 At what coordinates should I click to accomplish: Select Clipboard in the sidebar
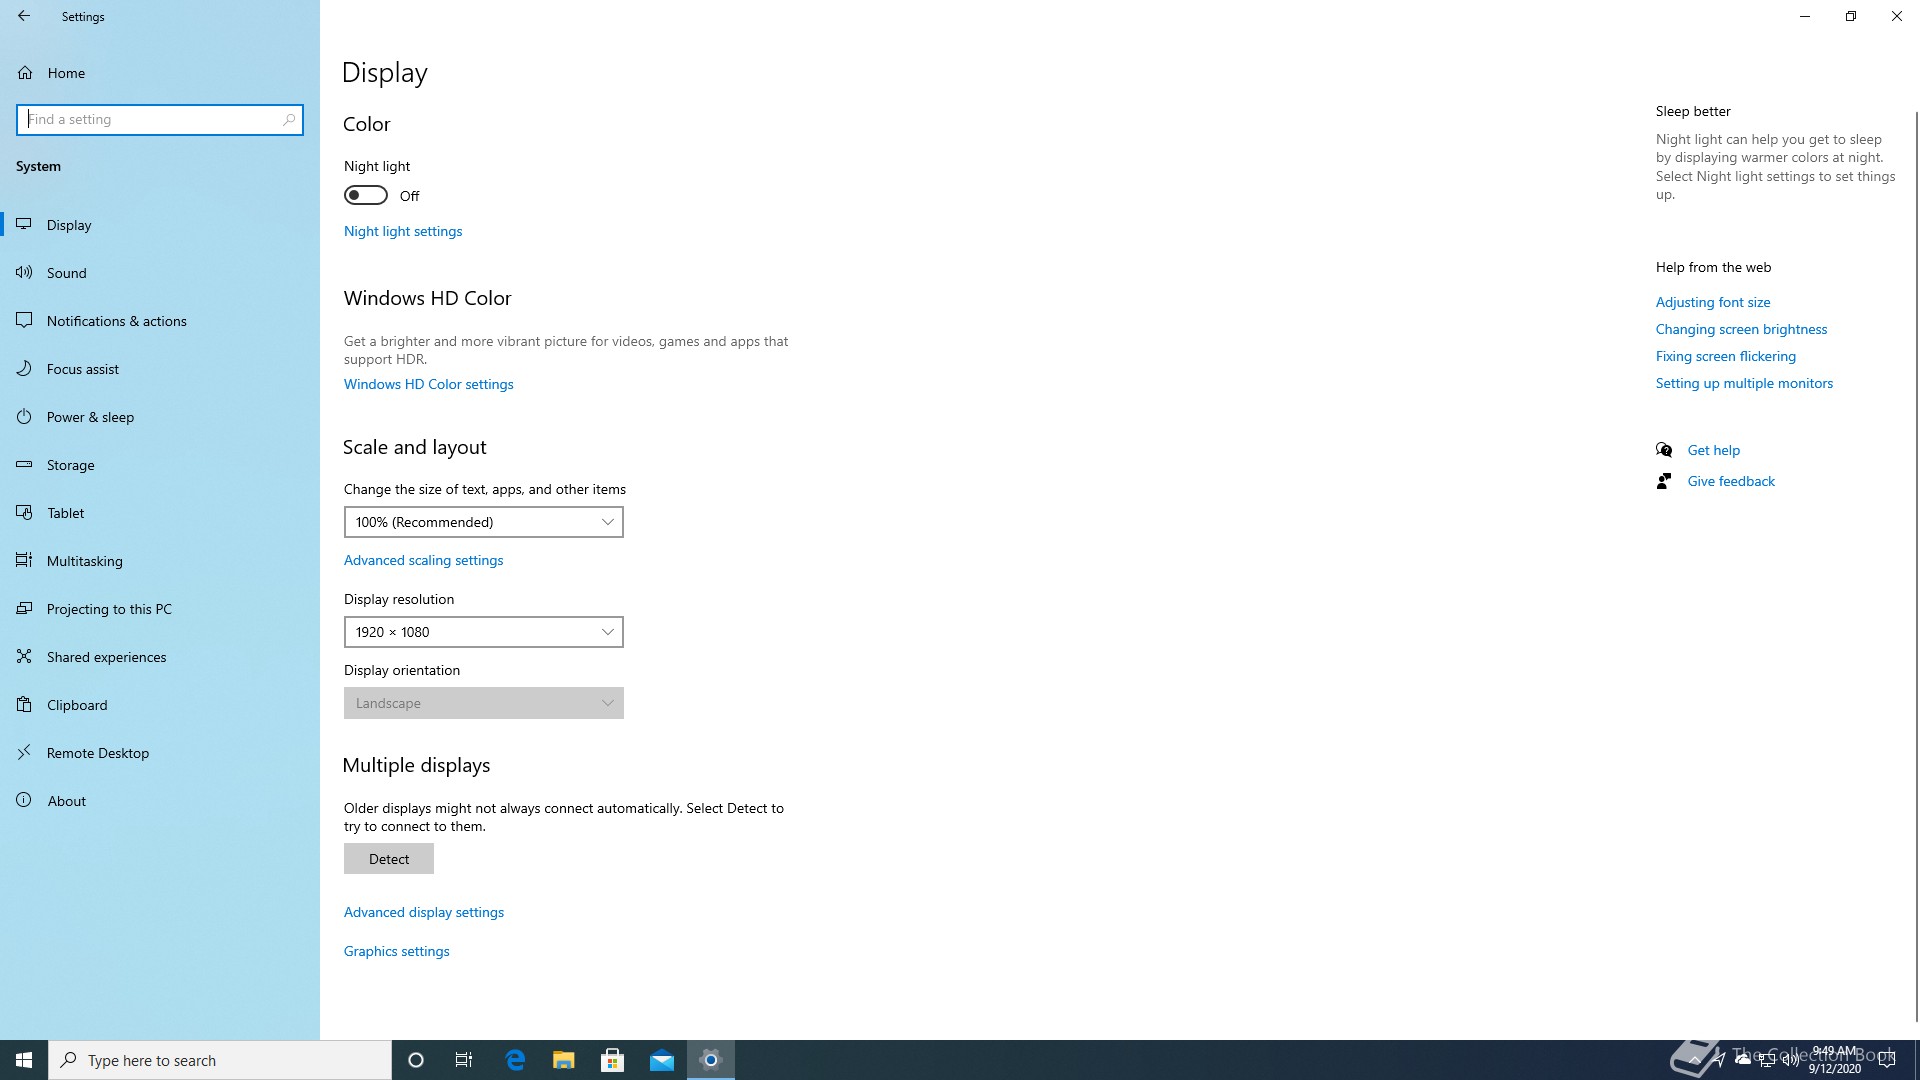tap(160, 705)
